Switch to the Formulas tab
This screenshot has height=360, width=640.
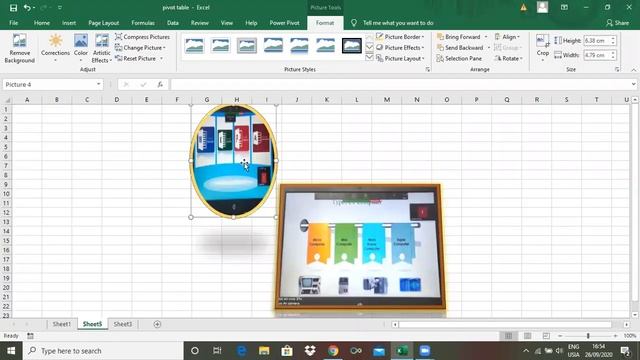click(x=143, y=23)
